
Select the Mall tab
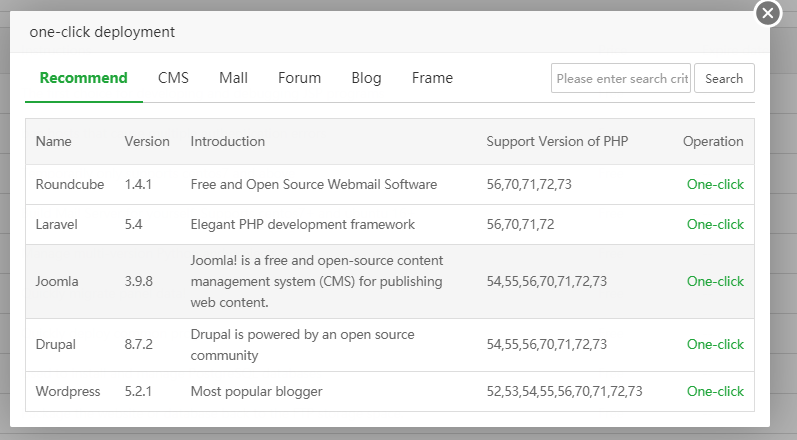coord(233,78)
